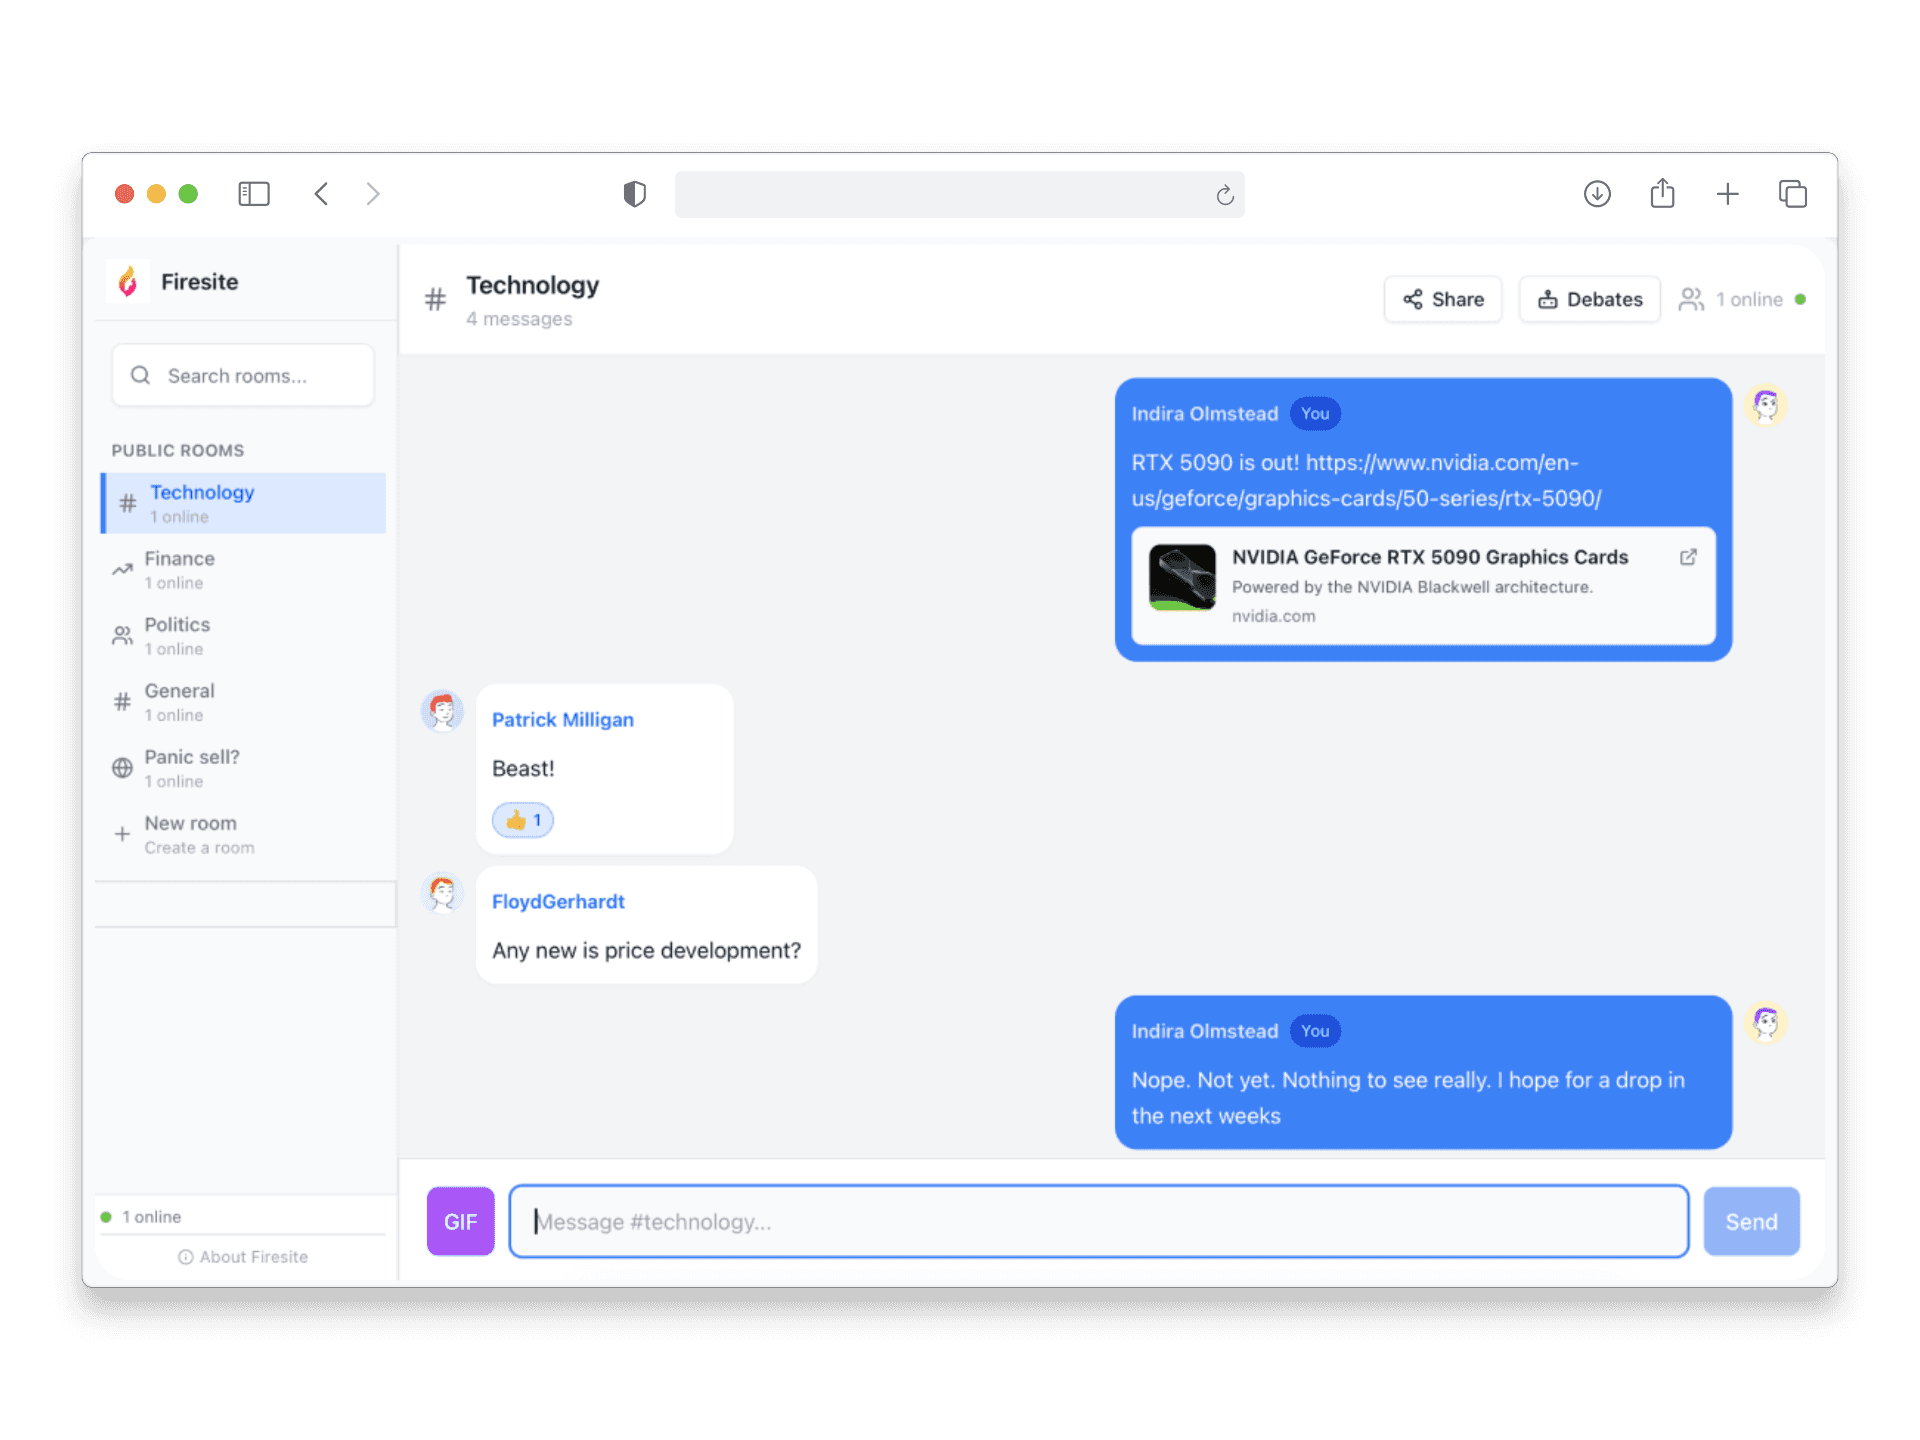This screenshot has width=1920, height=1440.
Task: Reload the page with refresh icon
Action: 1225,195
